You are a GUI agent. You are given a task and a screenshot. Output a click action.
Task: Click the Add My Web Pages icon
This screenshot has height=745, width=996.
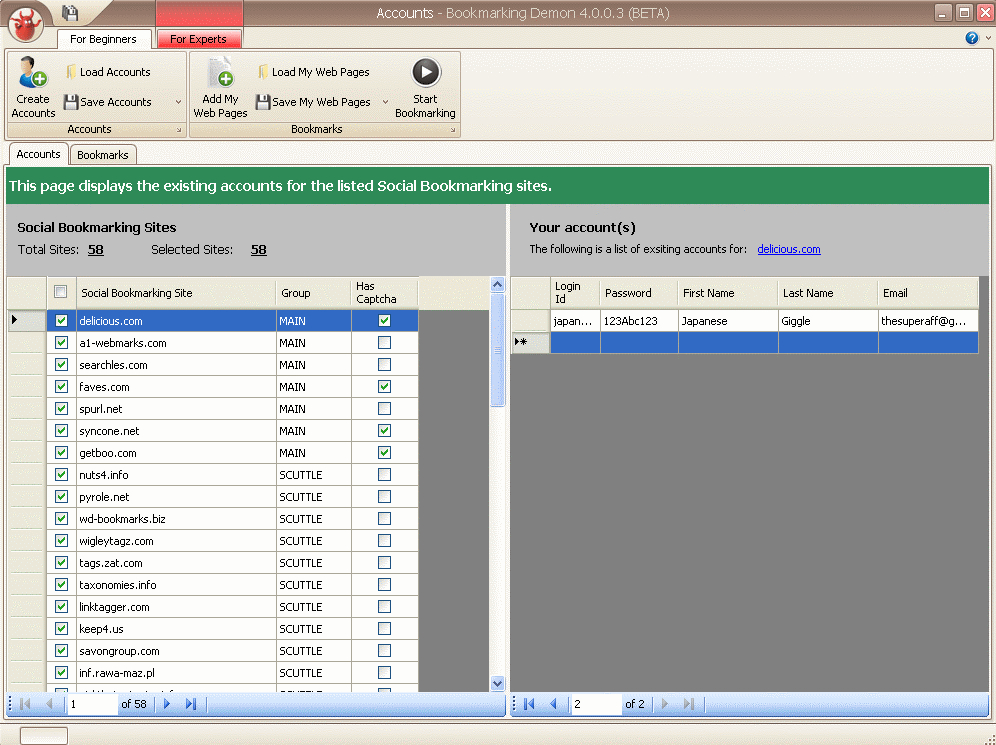(x=220, y=72)
